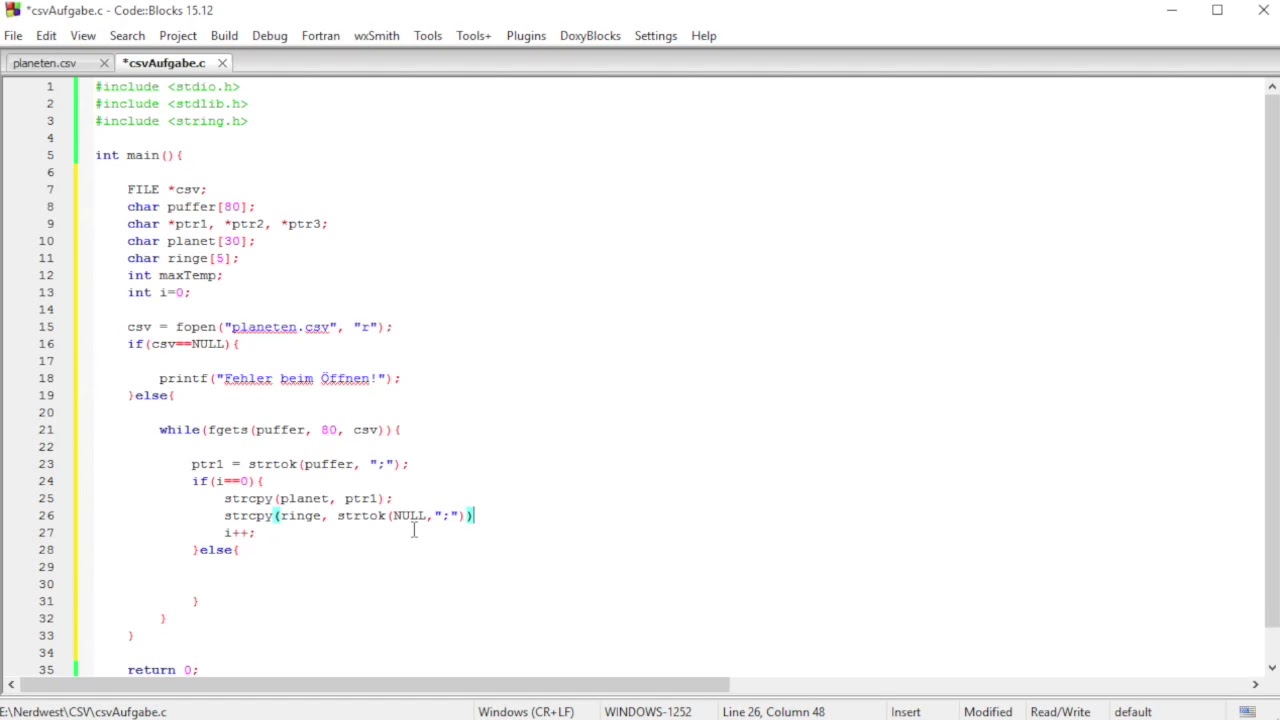Screen dimensions: 1280x720
Task: Click the language flag icon in status bar
Action: tap(1247, 712)
